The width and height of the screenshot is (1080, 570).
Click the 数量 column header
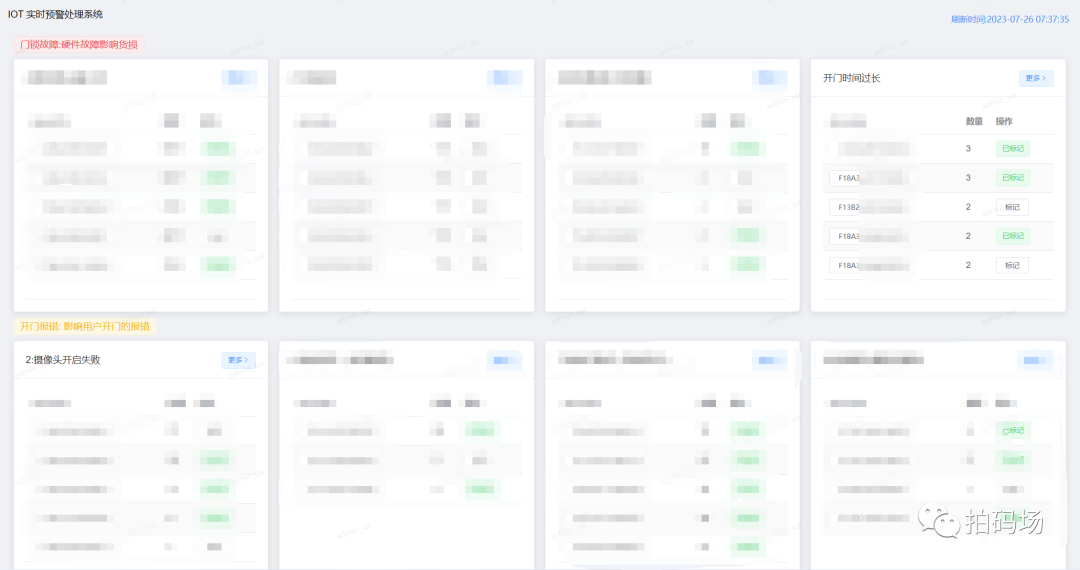pyautogui.click(x=974, y=121)
